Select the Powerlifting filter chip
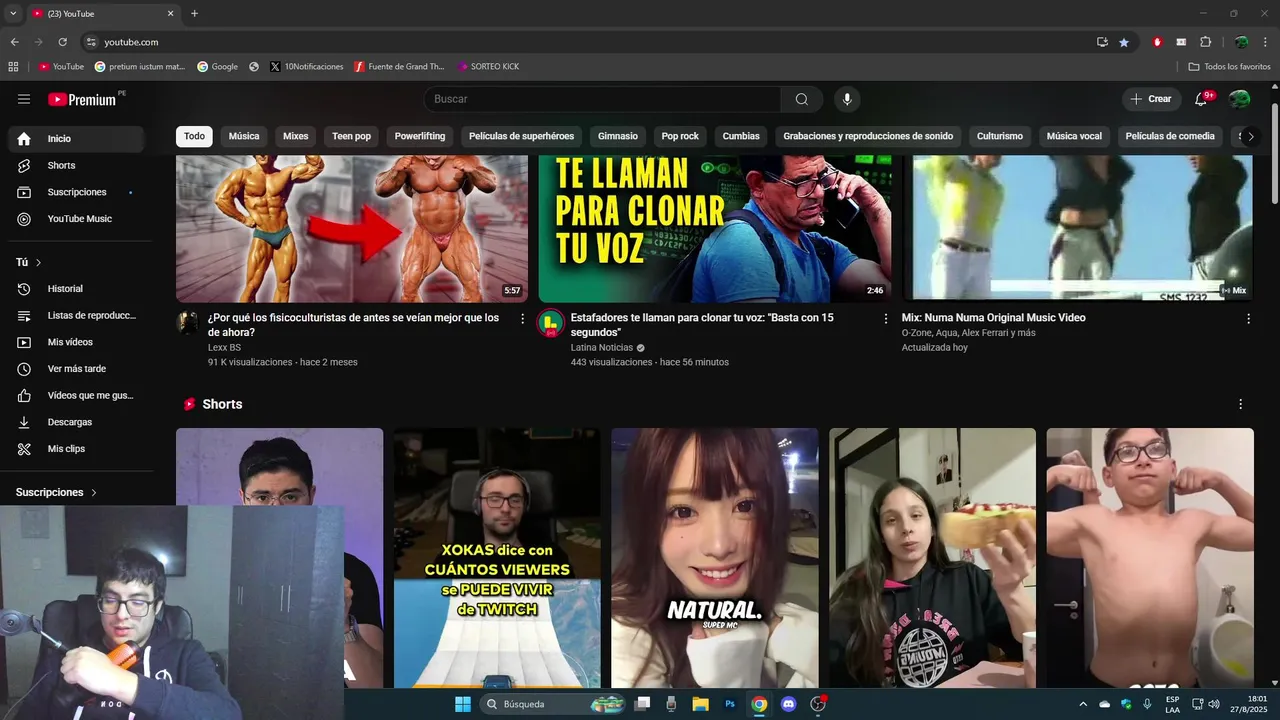This screenshot has width=1280, height=720. pos(420,136)
